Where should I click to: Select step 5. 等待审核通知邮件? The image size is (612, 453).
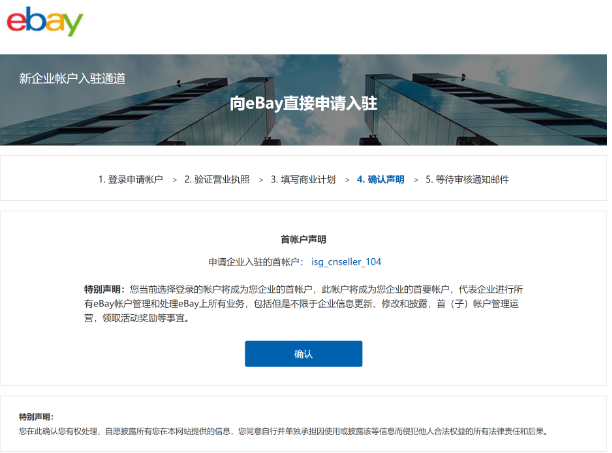[467, 179]
